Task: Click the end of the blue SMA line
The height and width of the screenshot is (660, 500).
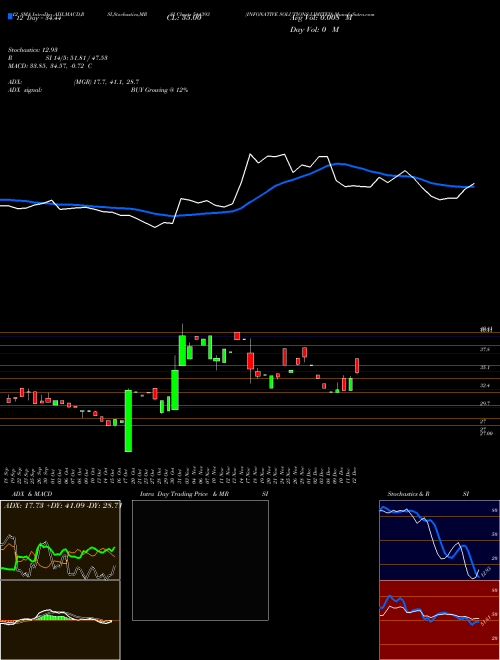Action: pyautogui.click(x=473, y=186)
